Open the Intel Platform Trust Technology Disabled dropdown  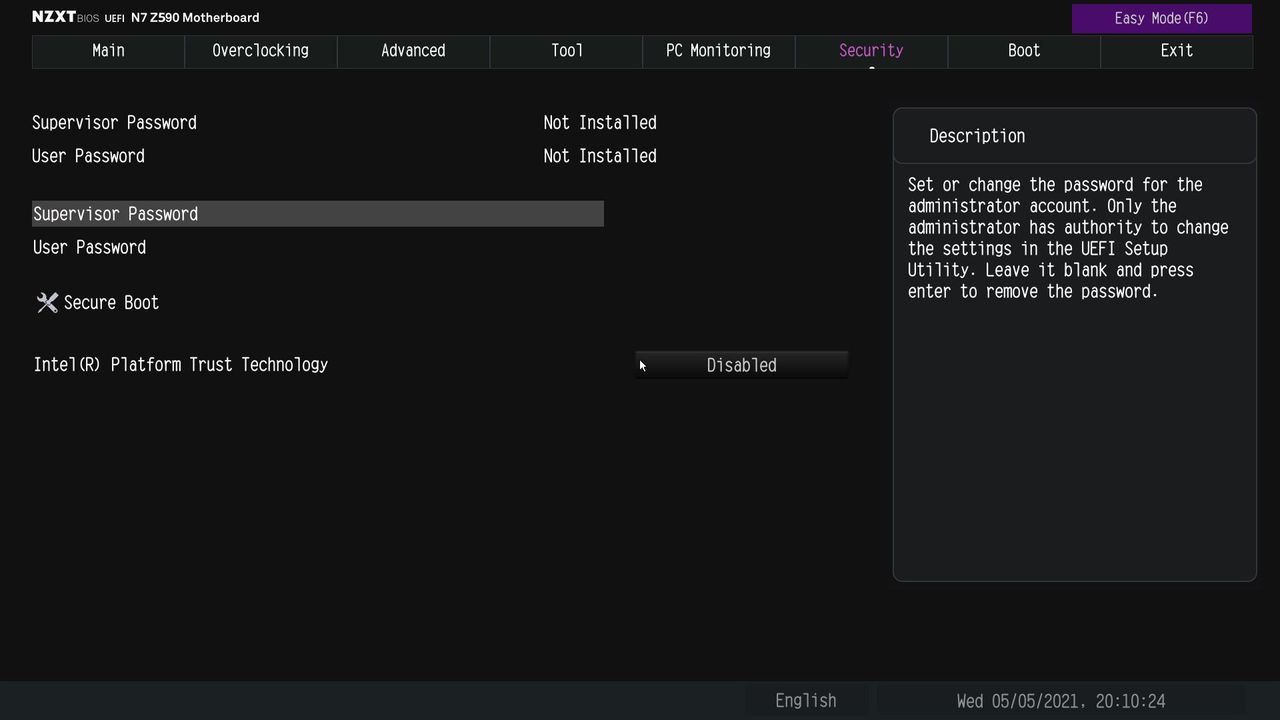click(x=741, y=365)
